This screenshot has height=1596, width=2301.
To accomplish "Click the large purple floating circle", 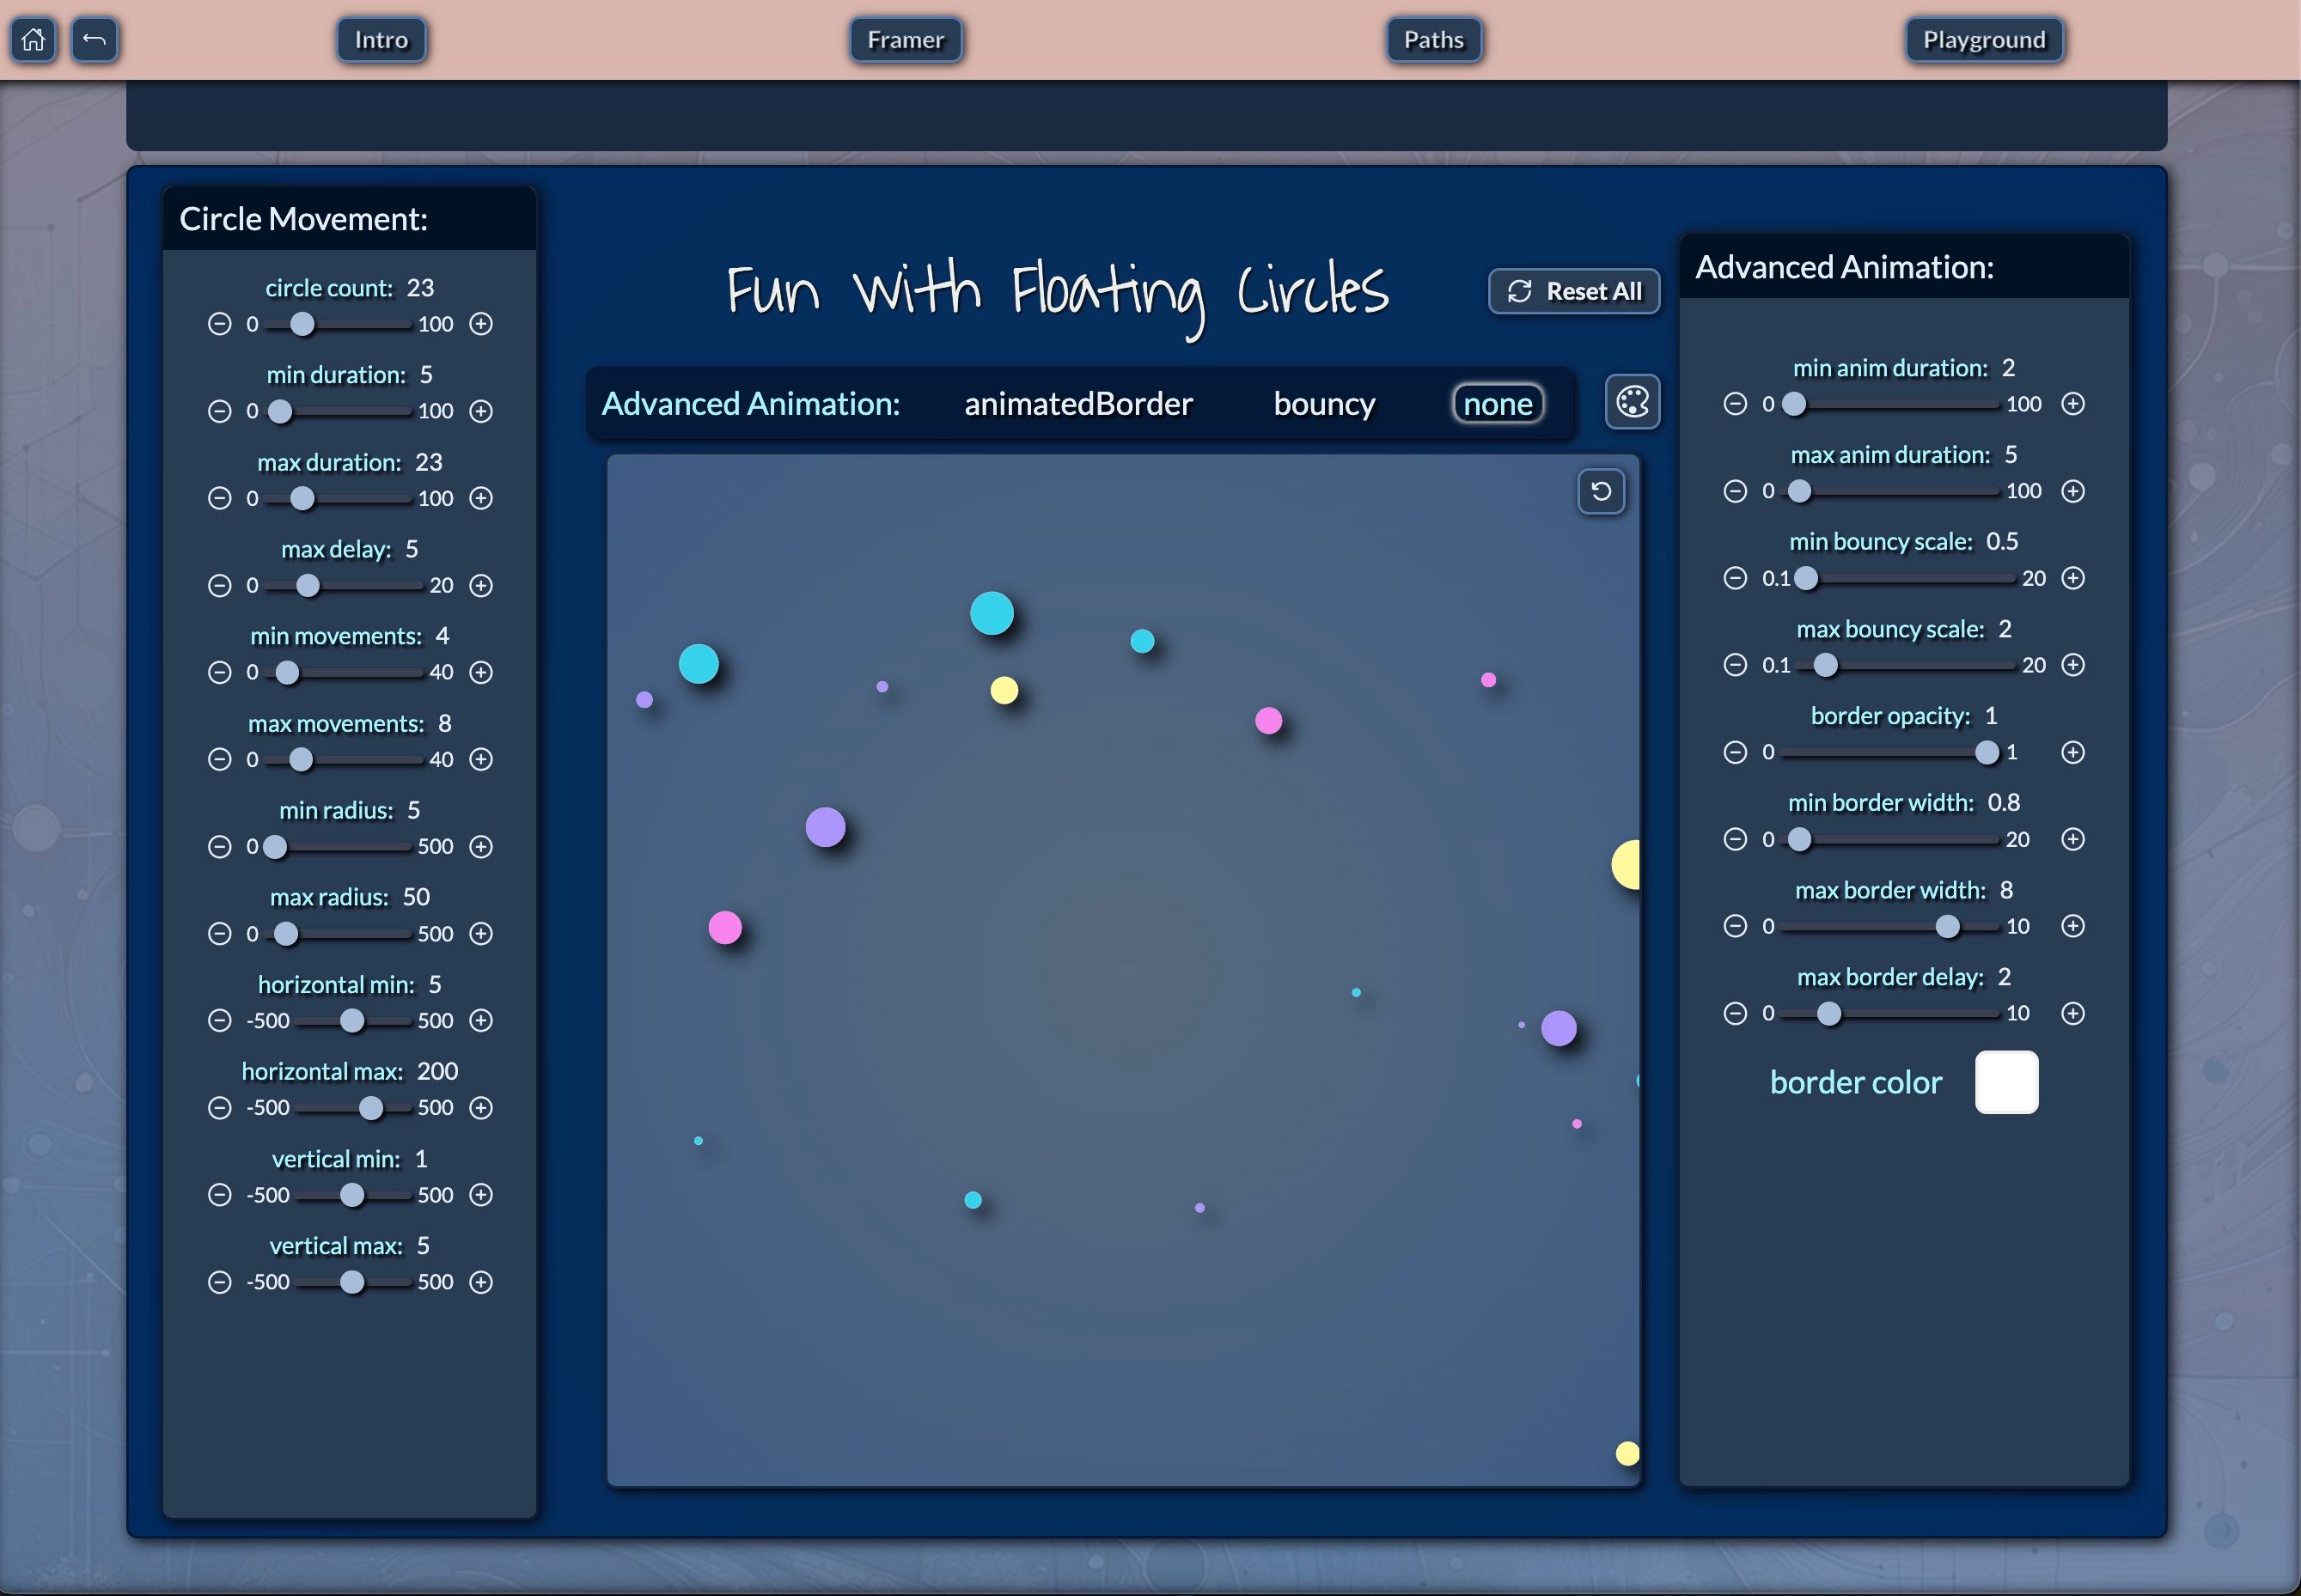I will pos(825,827).
